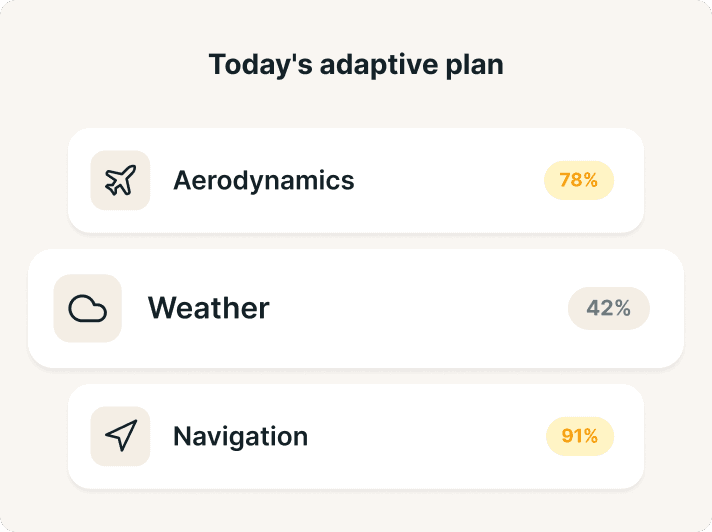Click the "Today's adaptive plan" heading
The width and height of the screenshot is (712, 532).
(355, 65)
